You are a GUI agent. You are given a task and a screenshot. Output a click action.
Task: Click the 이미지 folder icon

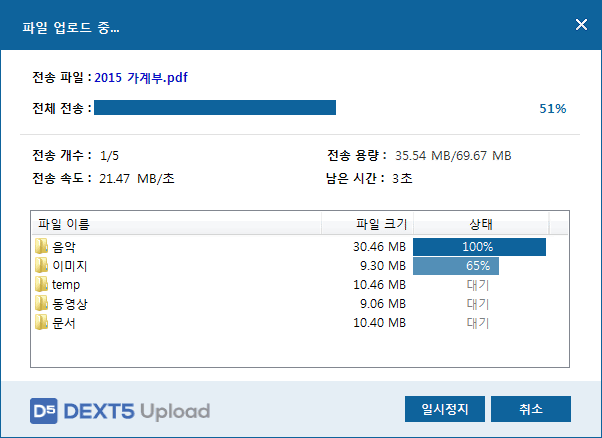(x=41, y=266)
